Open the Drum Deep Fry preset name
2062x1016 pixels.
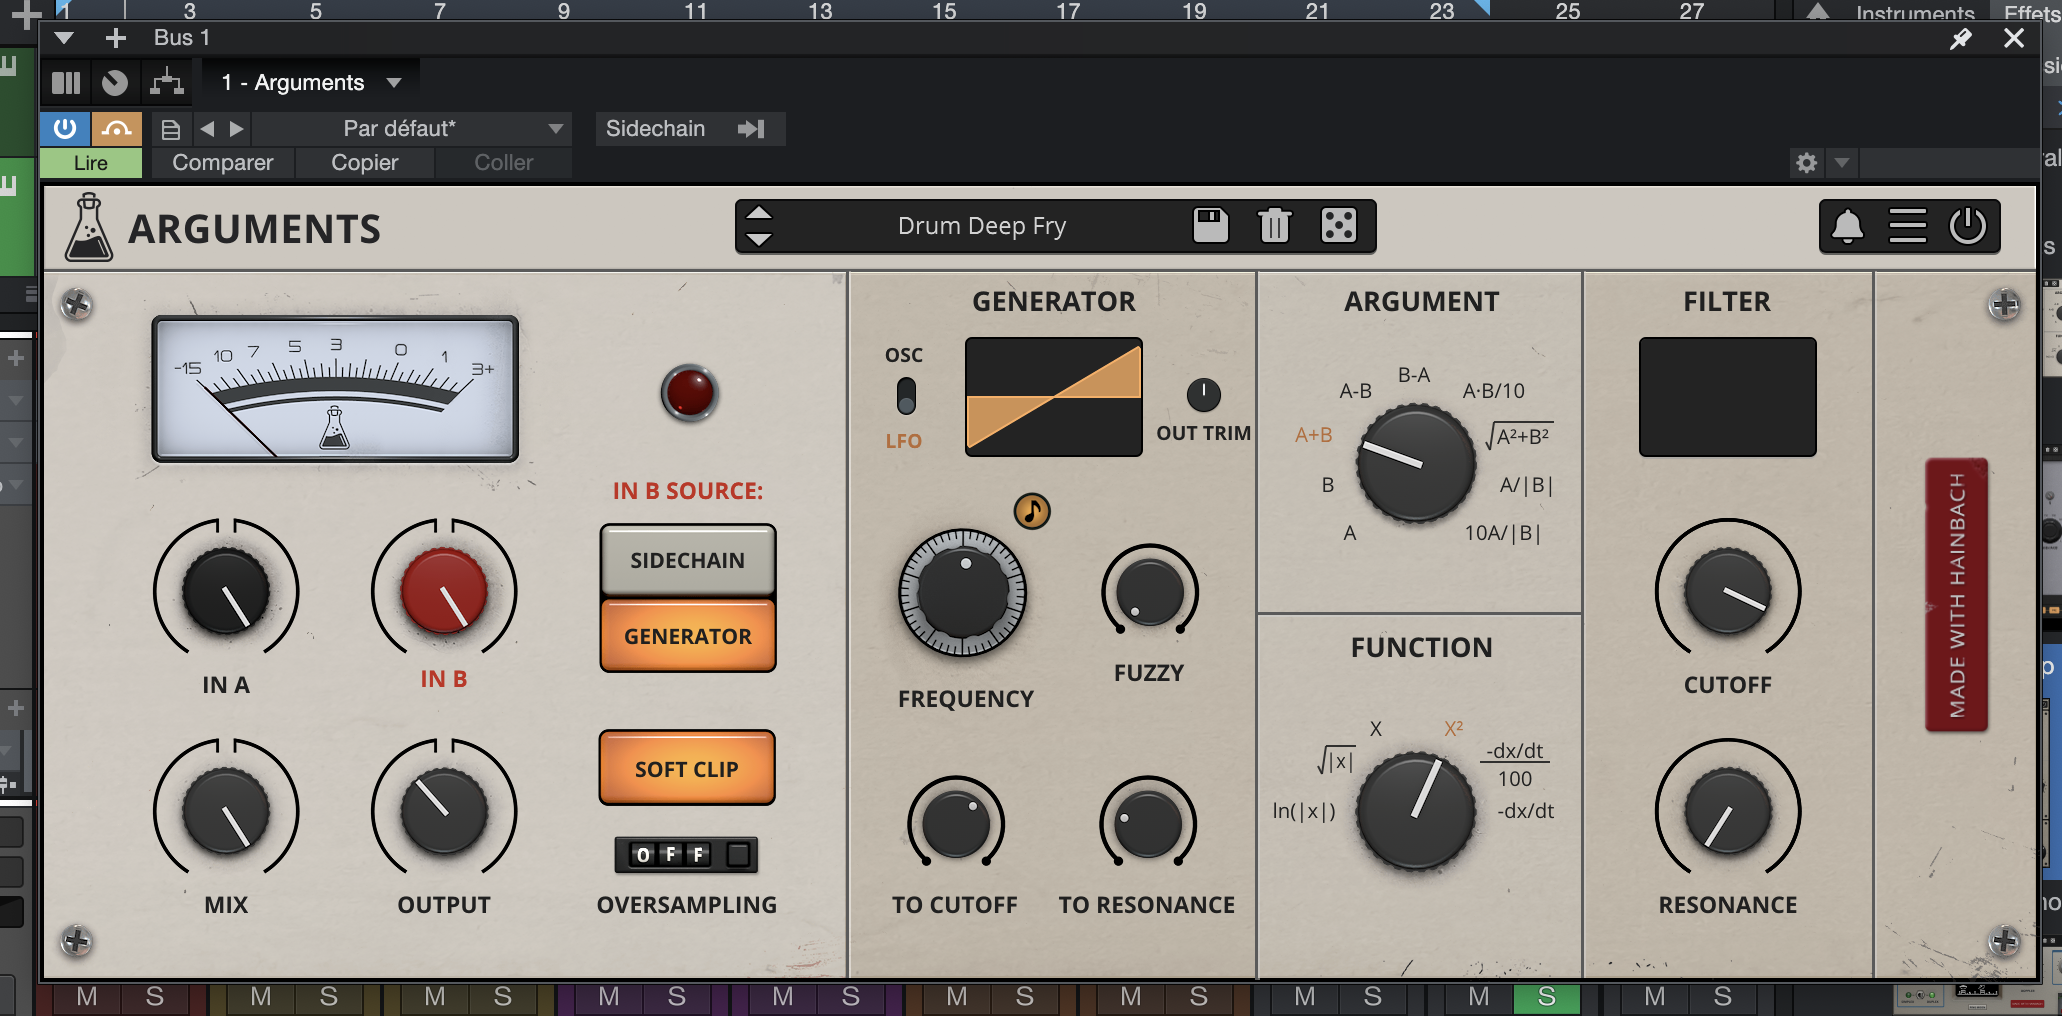982,226
